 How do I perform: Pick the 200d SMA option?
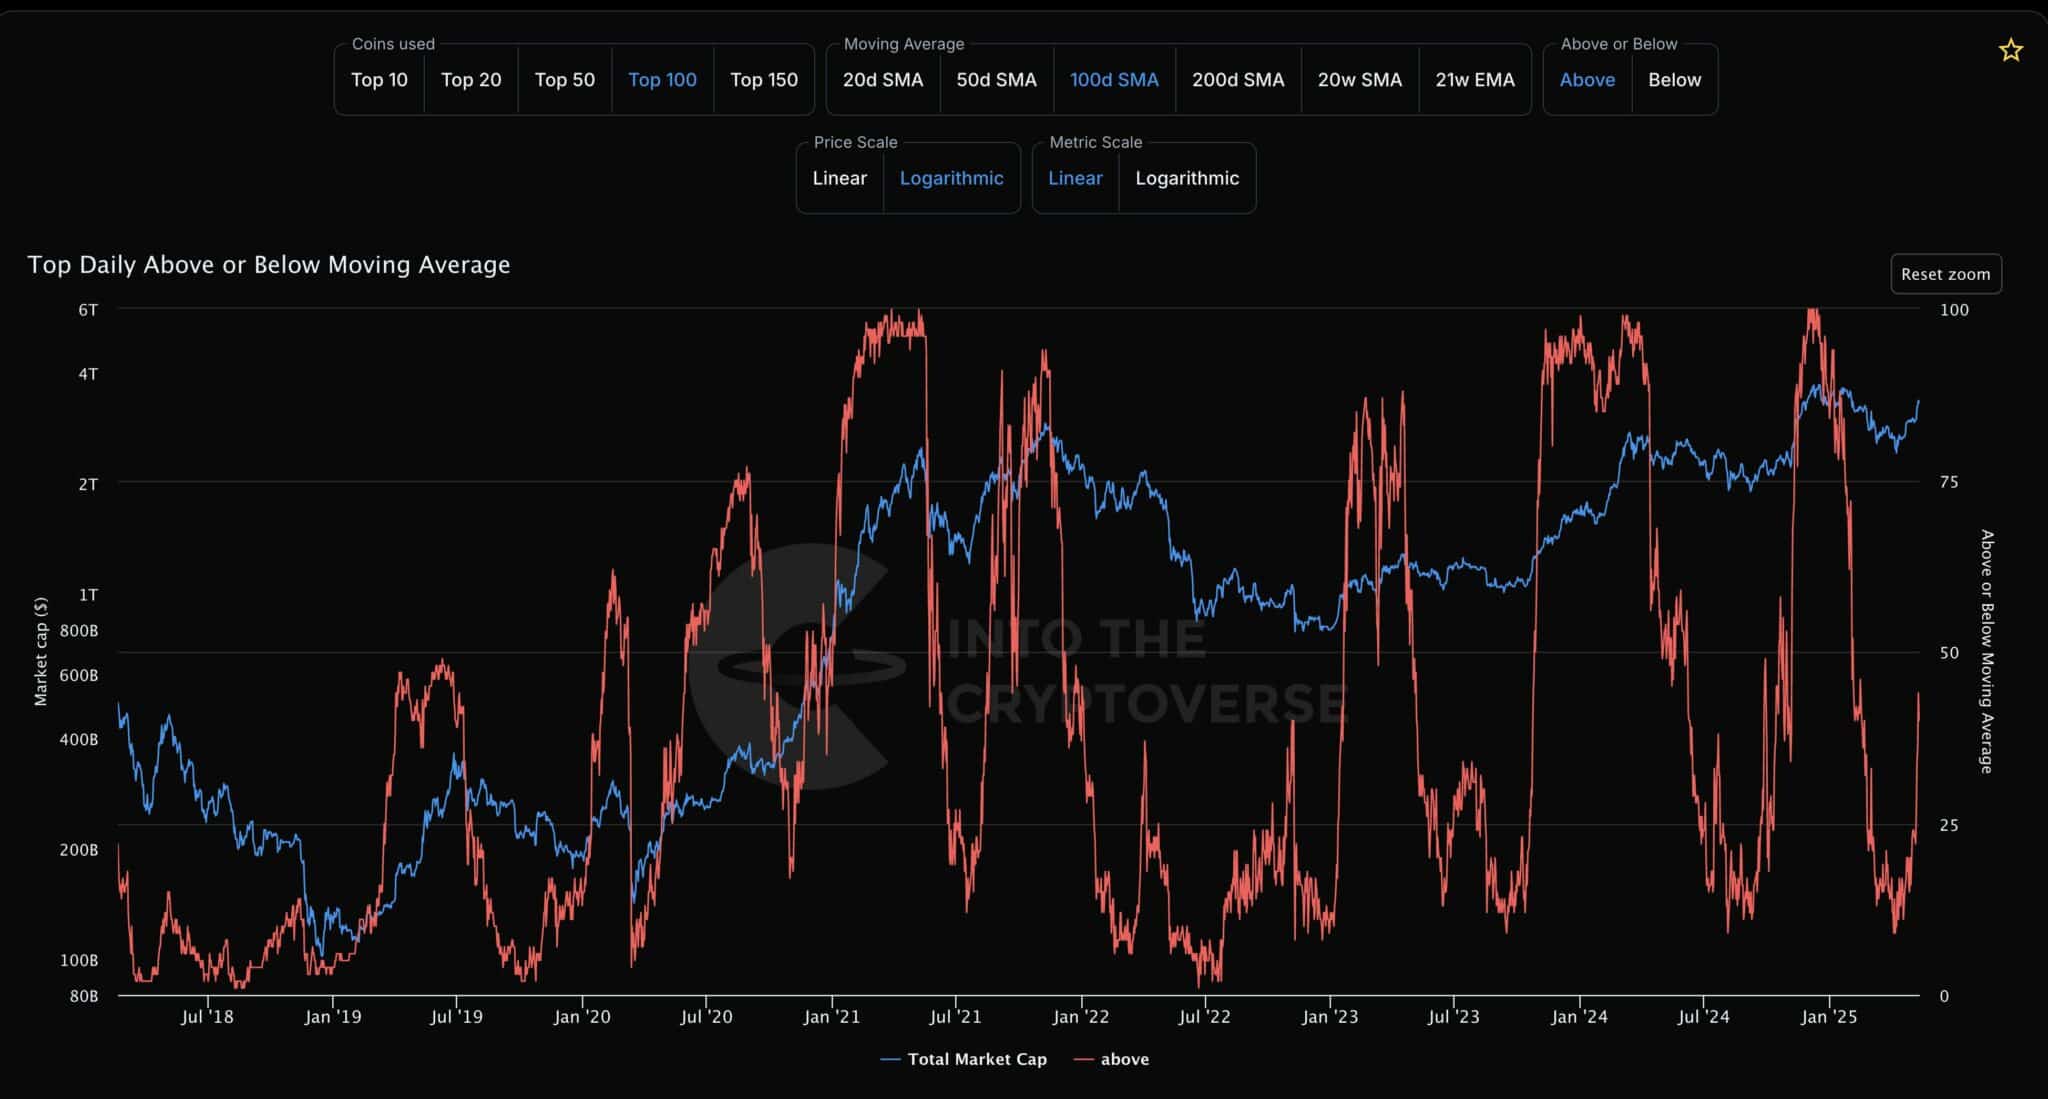point(1238,80)
